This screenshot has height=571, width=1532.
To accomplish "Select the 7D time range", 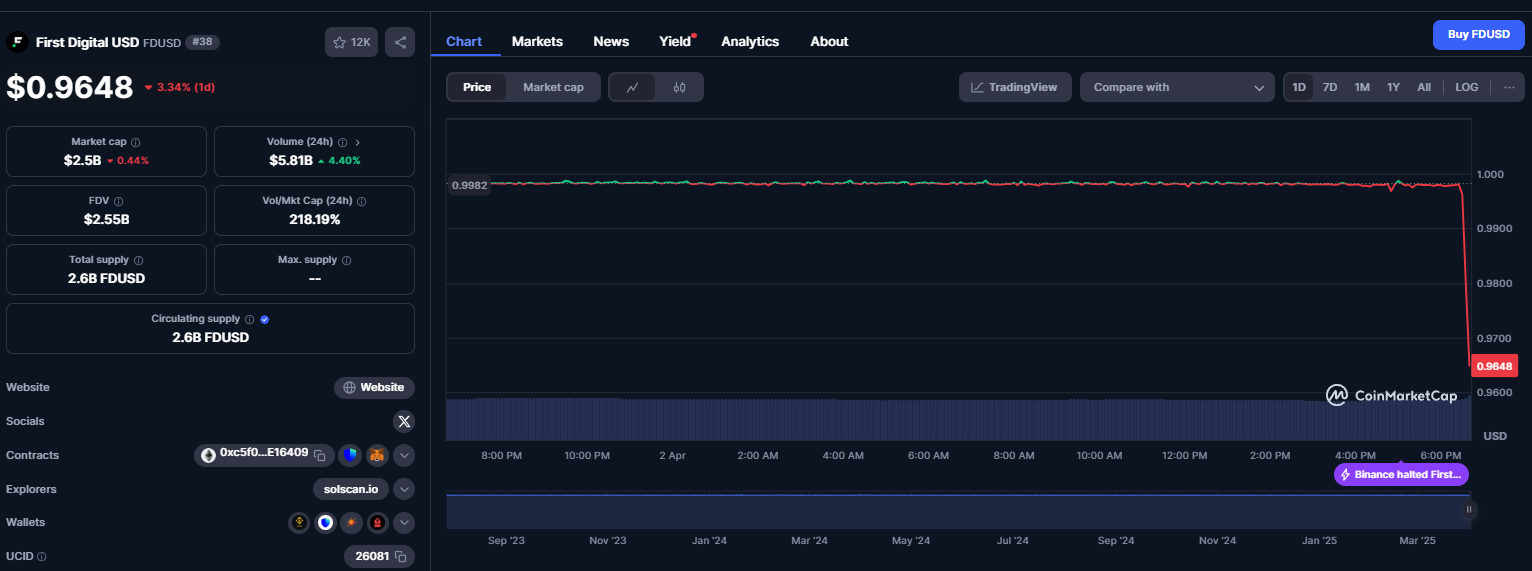I will pyautogui.click(x=1330, y=87).
